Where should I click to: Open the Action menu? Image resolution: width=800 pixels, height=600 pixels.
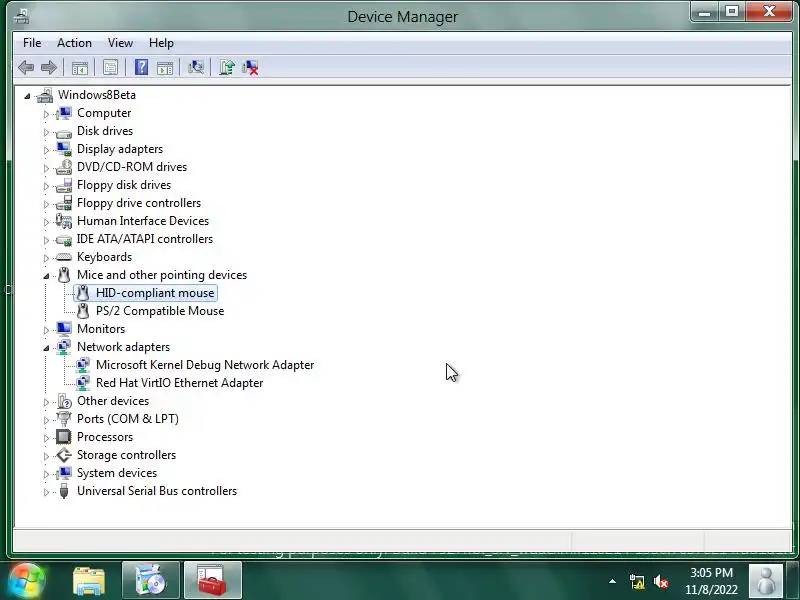coord(74,43)
